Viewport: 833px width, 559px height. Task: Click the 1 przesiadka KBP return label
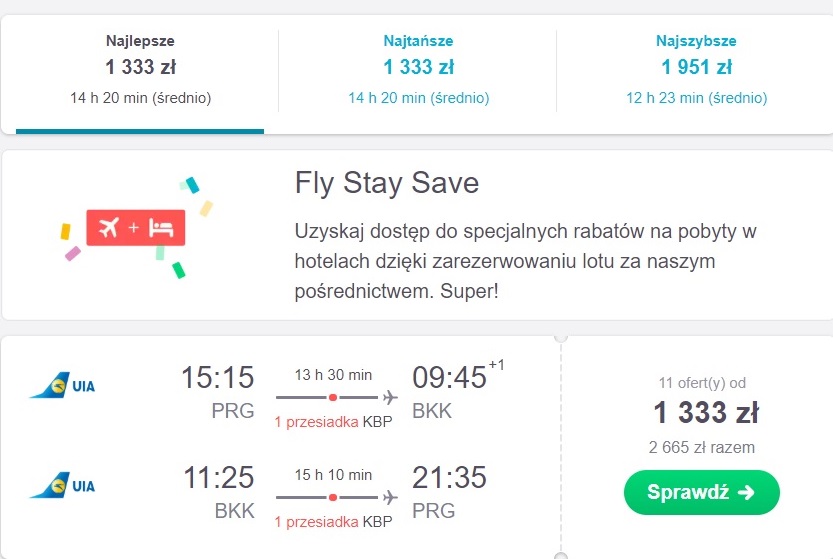point(333,522)
